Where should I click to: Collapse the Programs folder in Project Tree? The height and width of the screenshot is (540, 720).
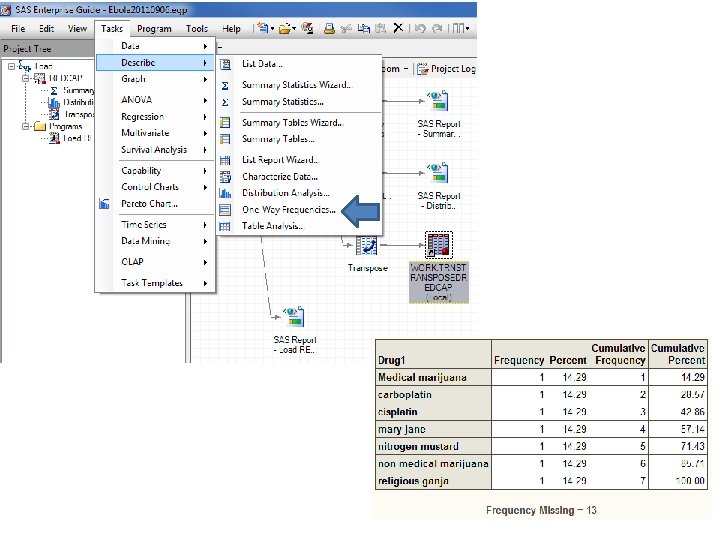pyautogui.click(x=26, y=126)
